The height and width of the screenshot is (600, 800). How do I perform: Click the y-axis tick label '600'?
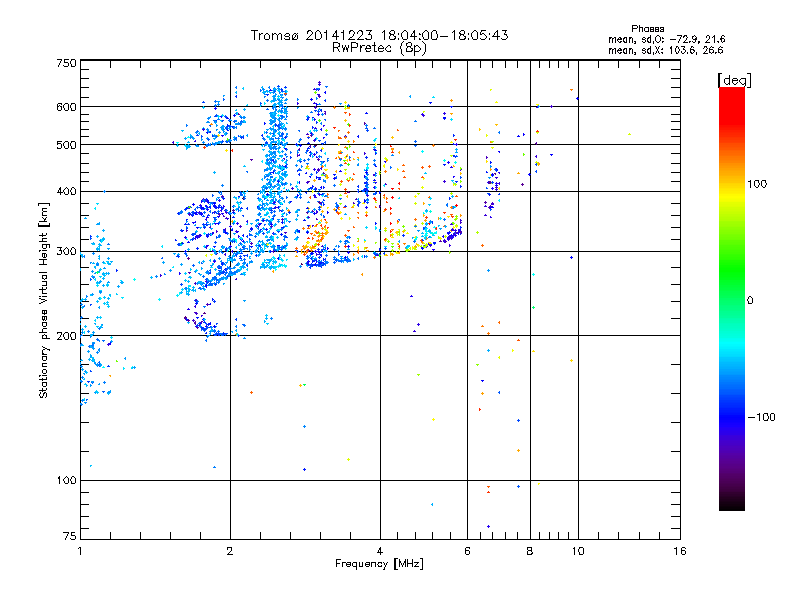point(66,107)
